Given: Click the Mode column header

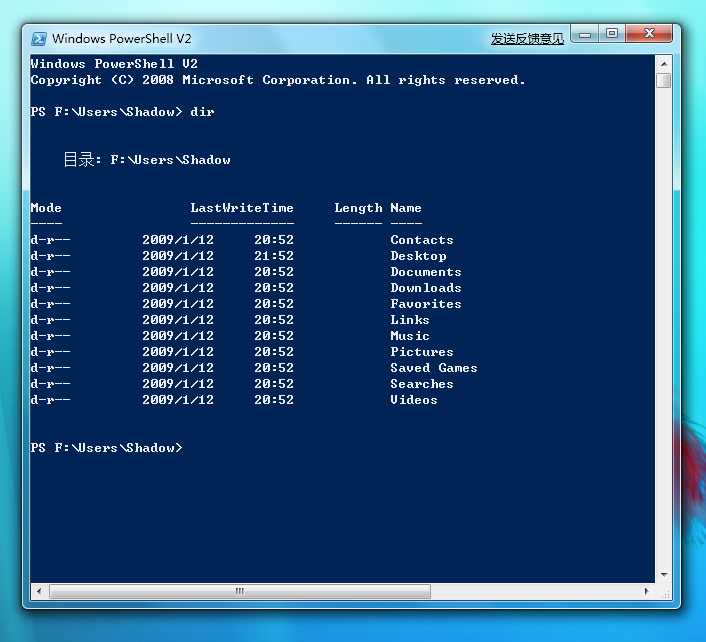Looking at the screenshot, I should point(46,208).
